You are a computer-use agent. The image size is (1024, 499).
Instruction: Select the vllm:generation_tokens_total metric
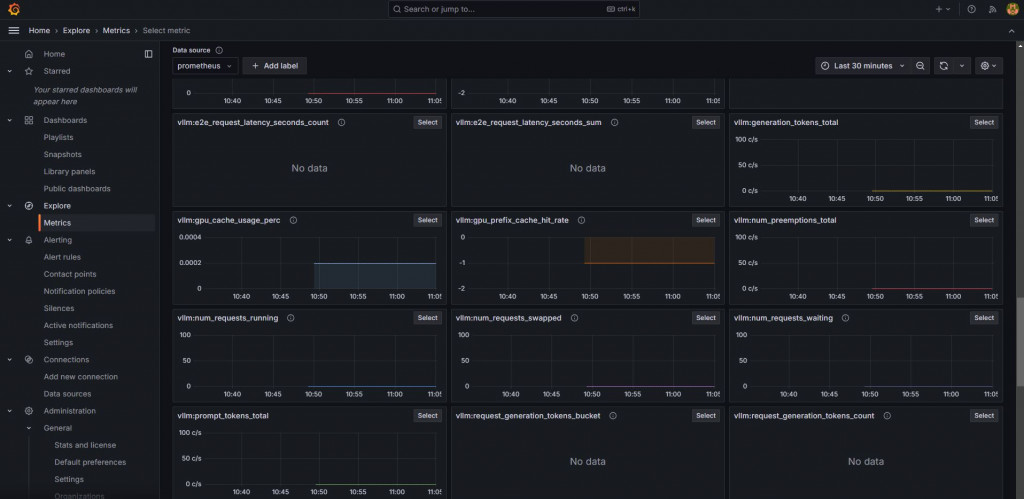coord(984,123)
